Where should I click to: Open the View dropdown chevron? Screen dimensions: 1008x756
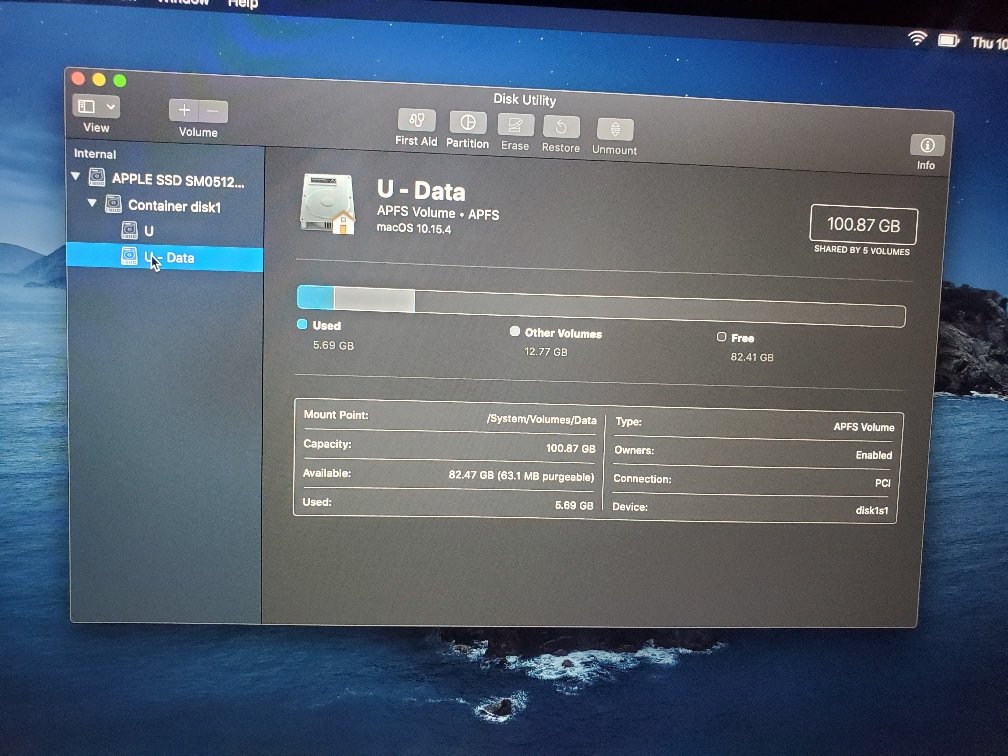coord(111,107)
